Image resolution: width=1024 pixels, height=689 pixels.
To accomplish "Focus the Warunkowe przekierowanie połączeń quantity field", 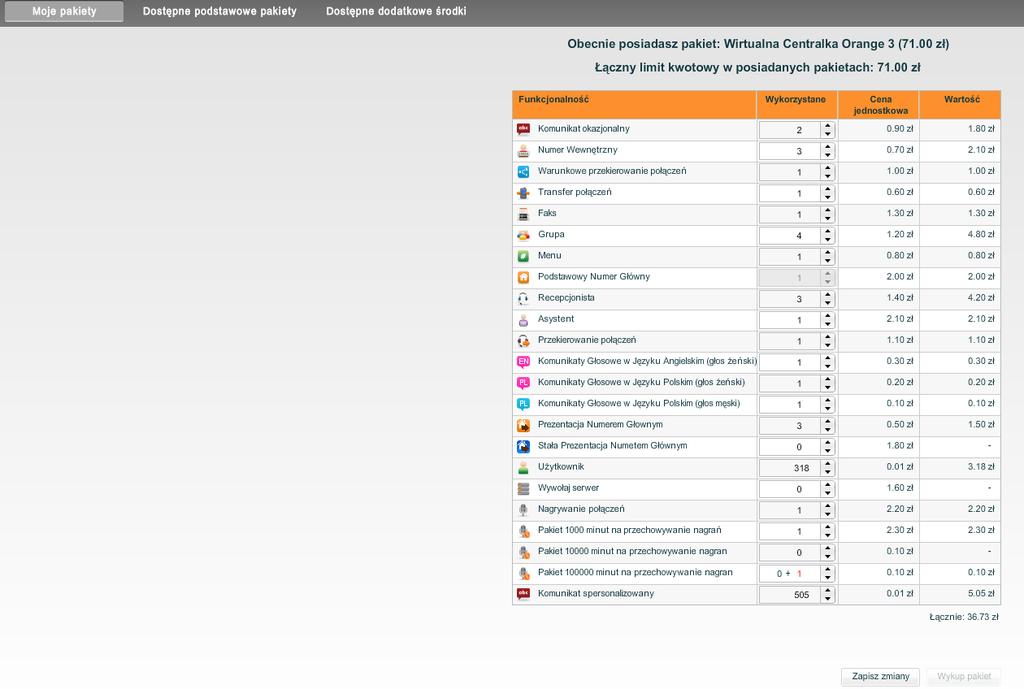I will tap(790, 172).
